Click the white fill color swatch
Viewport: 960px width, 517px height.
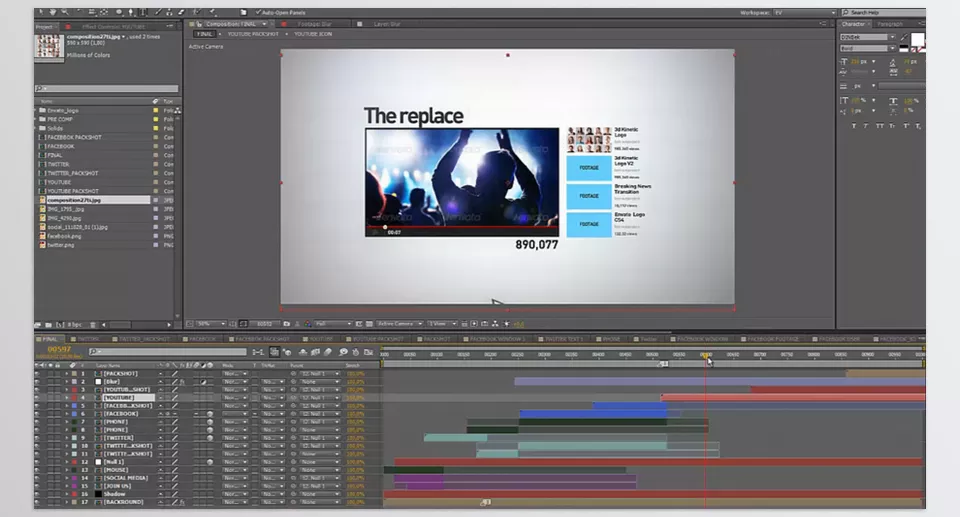click(x=917, y=40)
